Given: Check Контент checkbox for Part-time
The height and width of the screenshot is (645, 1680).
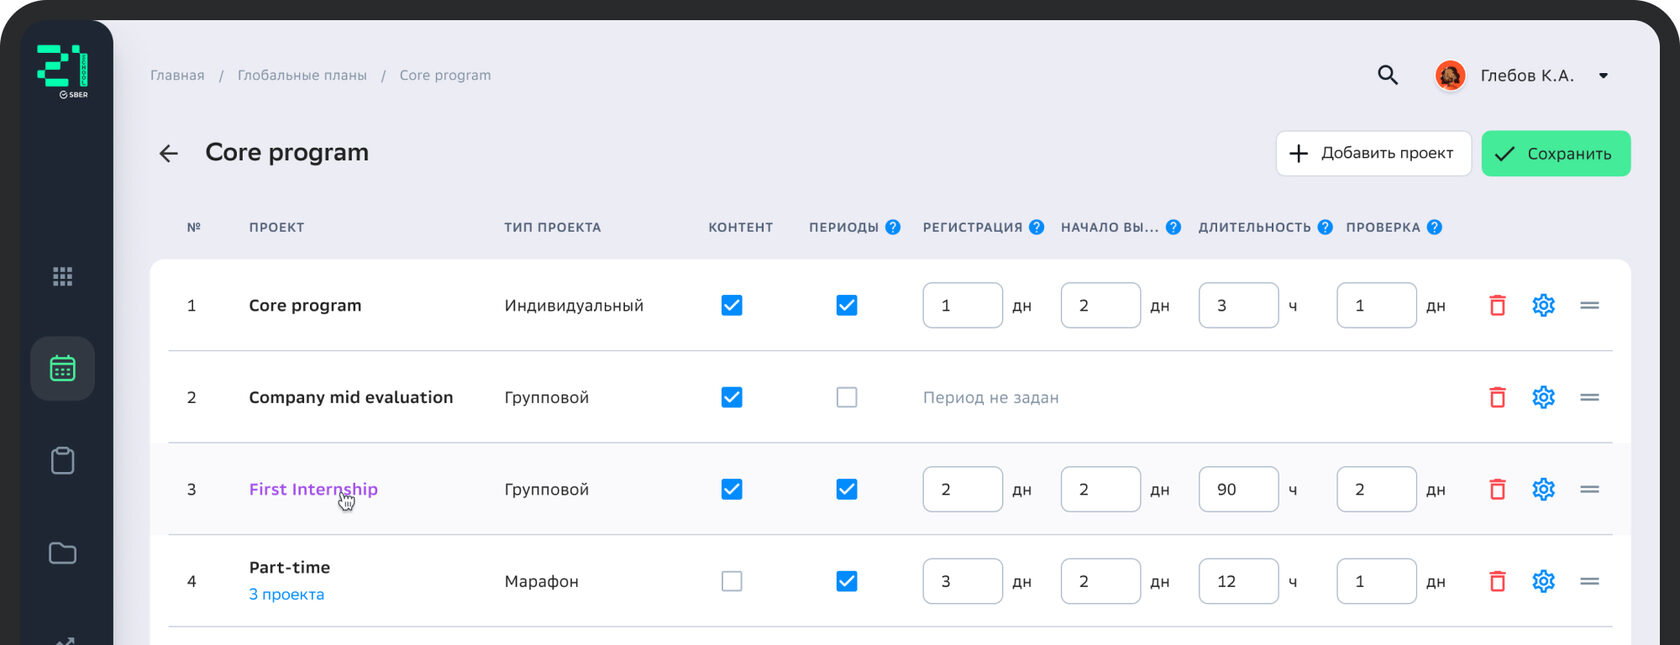Looking at the screenshot, I should click(732, 582).
